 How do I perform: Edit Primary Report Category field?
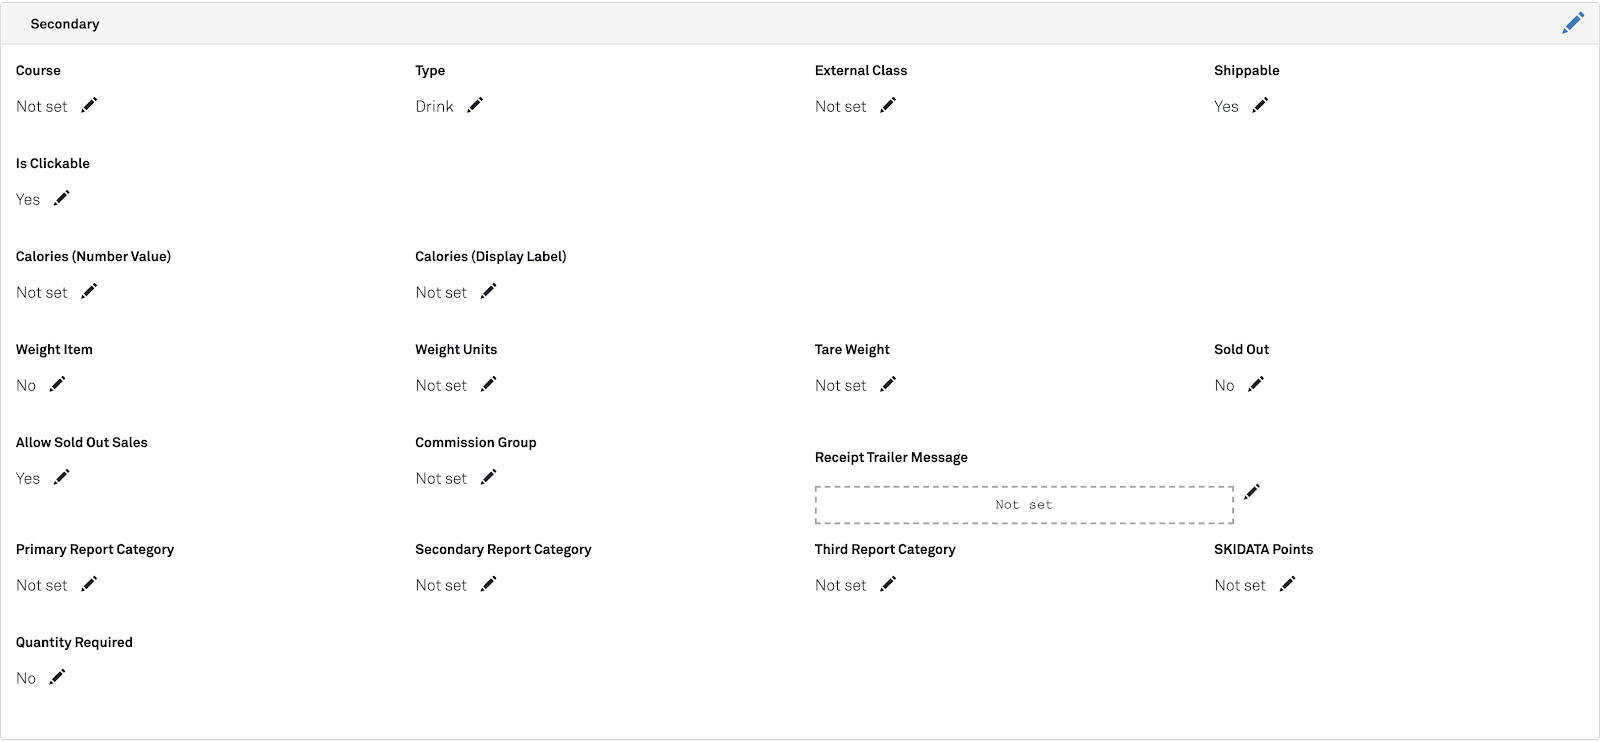point(89,584)
